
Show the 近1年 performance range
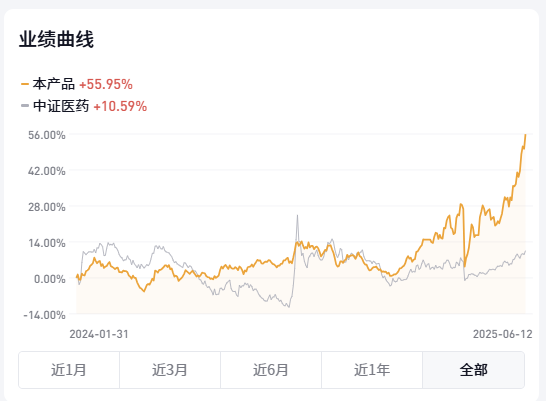[372, 370]
